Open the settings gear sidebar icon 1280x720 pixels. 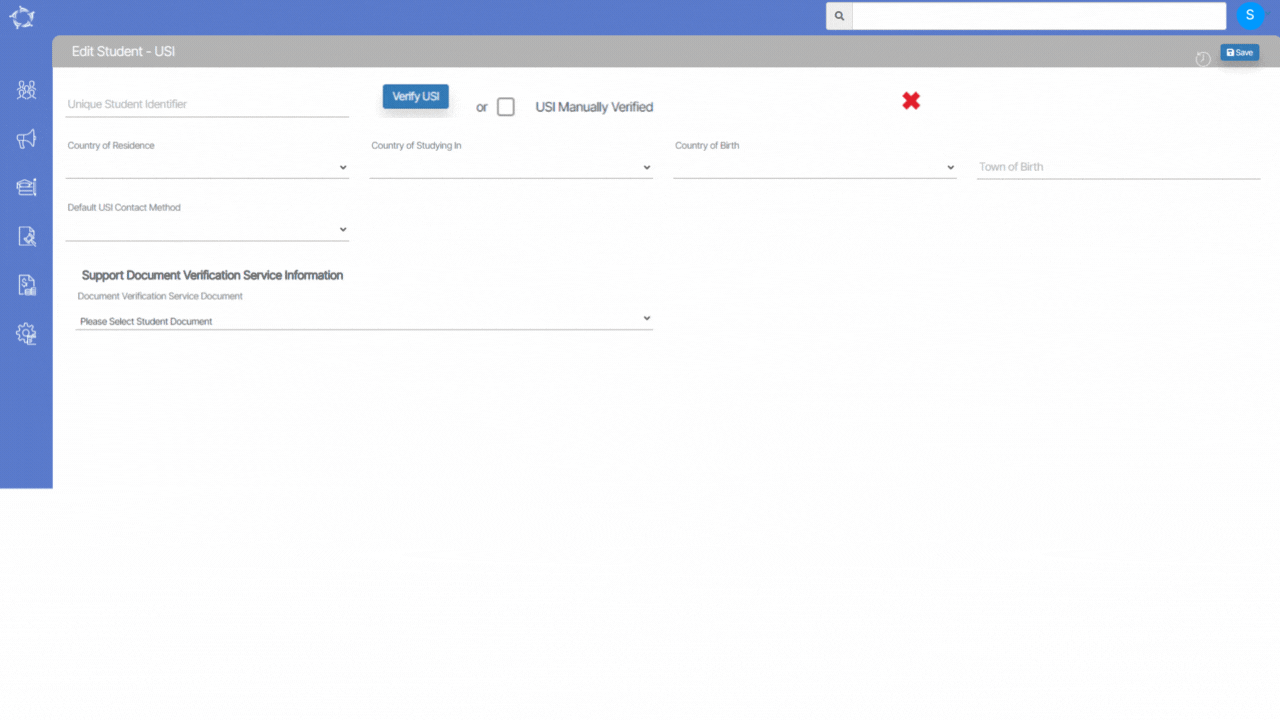(27, 334)
